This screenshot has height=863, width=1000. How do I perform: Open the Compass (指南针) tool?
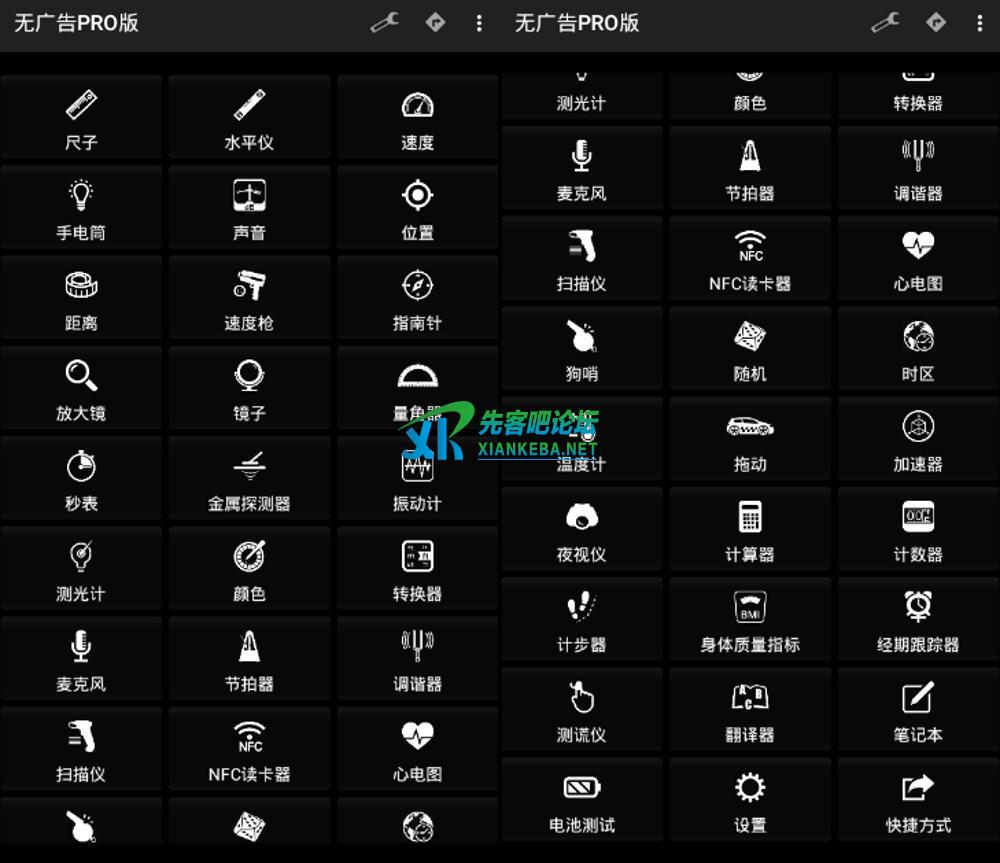point(417,298)
